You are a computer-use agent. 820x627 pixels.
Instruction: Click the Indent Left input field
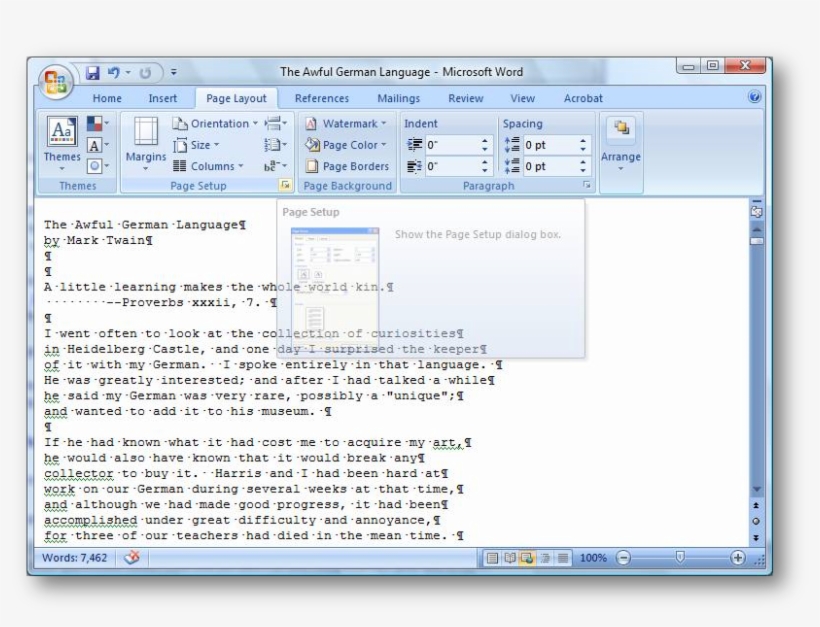coord(452,145)
